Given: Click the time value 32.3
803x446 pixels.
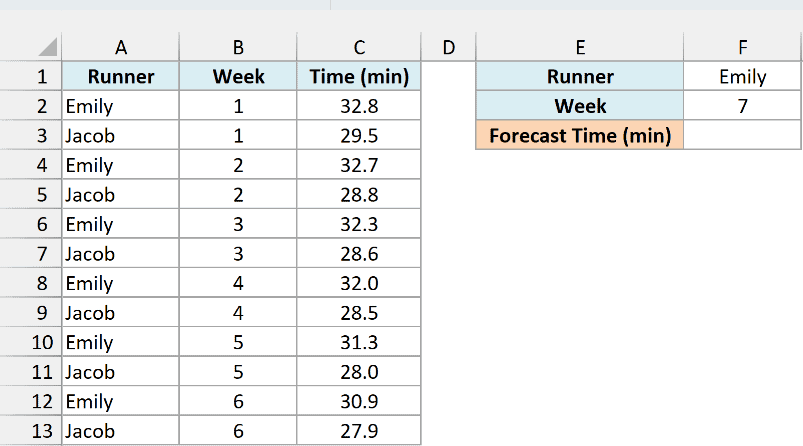Looking at the screenshot, I should point(359,224).
